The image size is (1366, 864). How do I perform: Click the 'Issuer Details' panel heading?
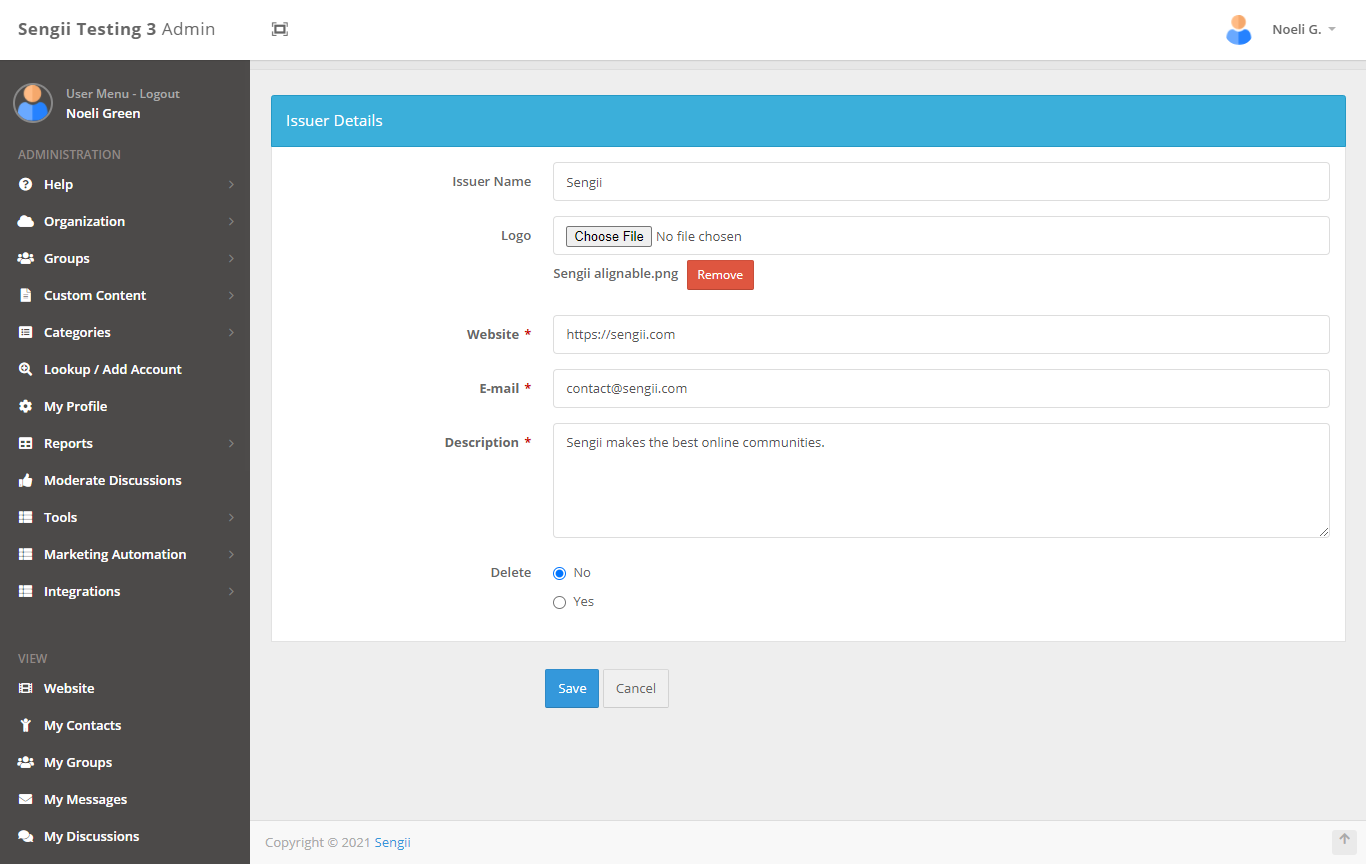coord(334,120)
